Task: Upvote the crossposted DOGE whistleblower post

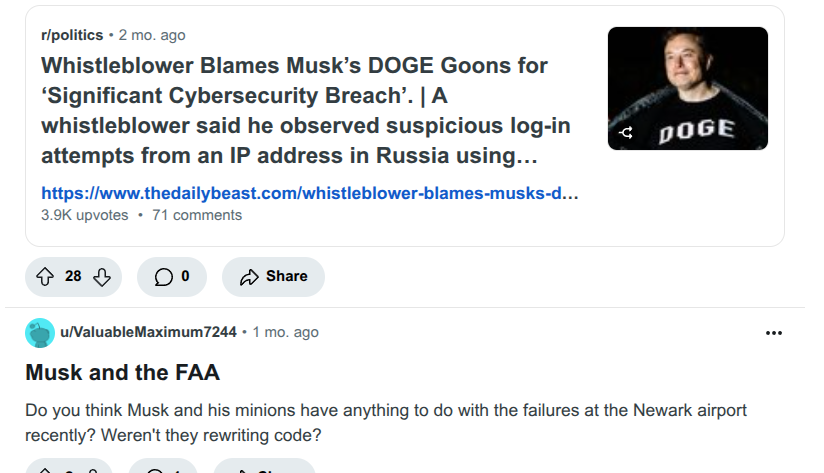Action: click(x=45, y=276)
